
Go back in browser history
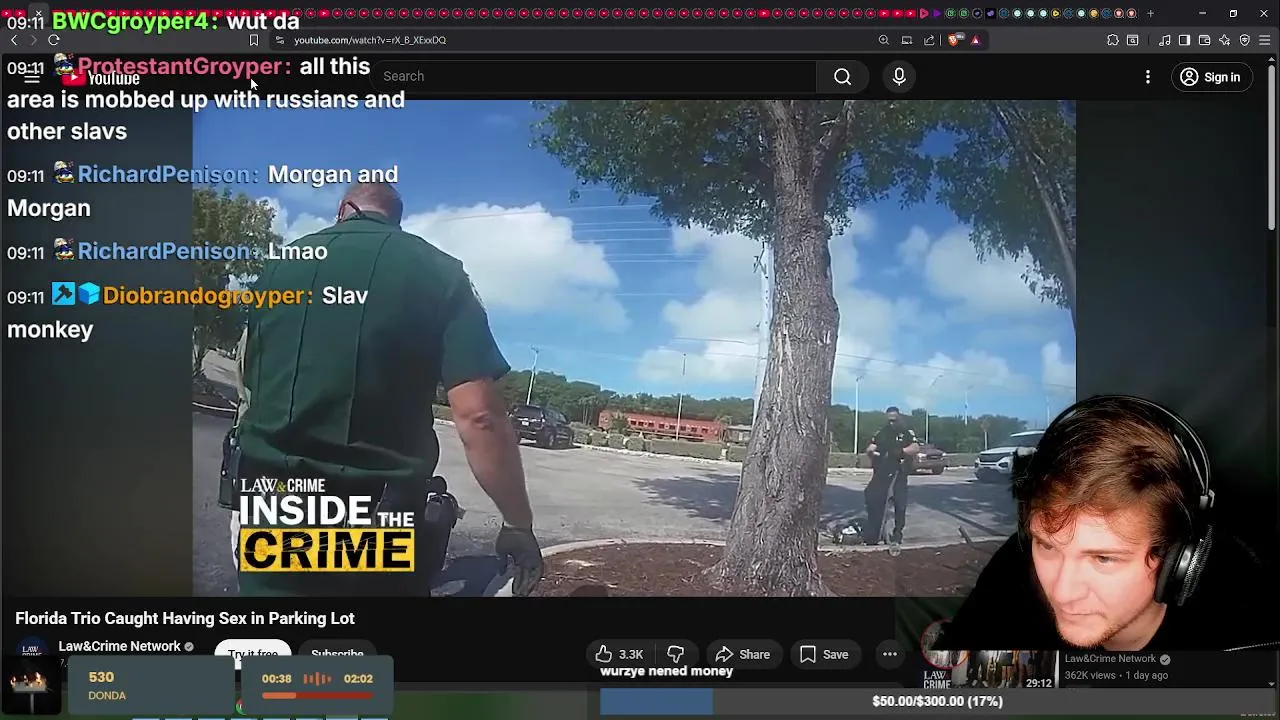point(14,40)
